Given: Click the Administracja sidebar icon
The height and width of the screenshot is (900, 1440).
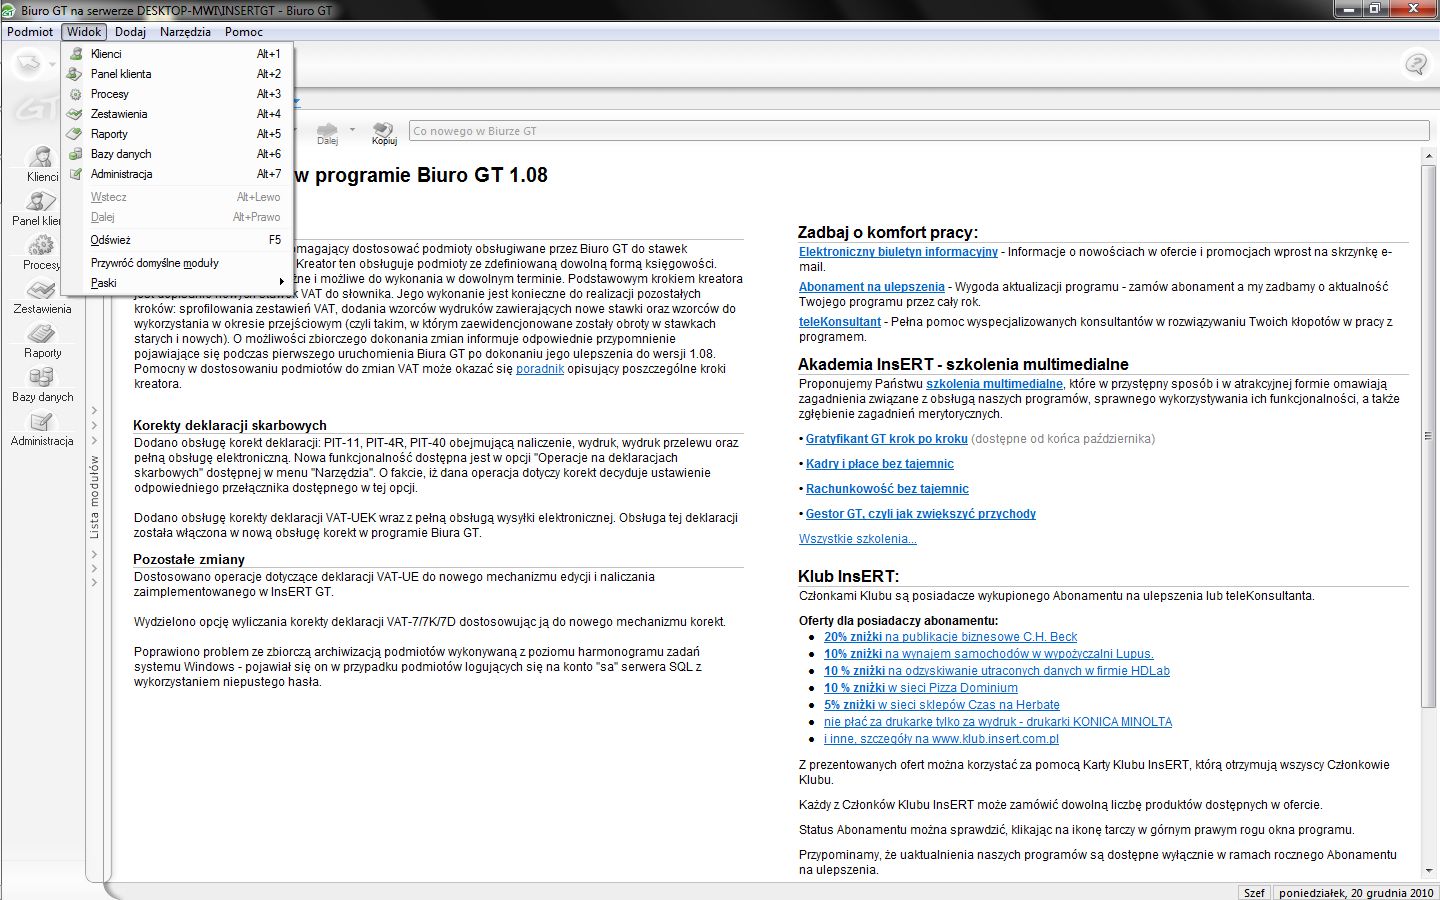Looking at the screenshot, I should [41, 421].
